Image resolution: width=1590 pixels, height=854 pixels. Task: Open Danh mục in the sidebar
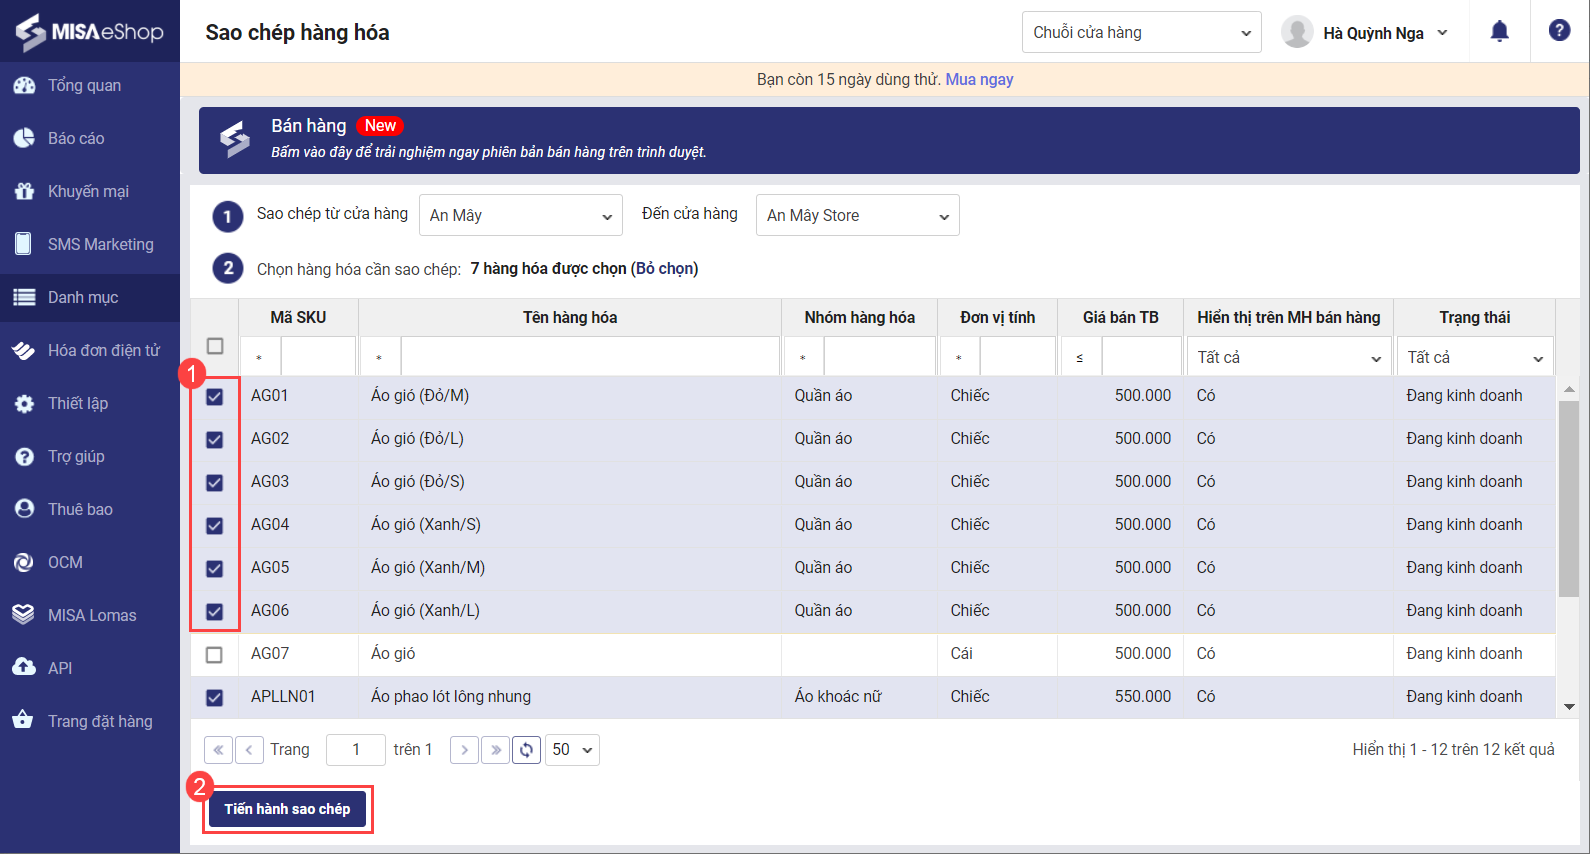tap(83, 297)
